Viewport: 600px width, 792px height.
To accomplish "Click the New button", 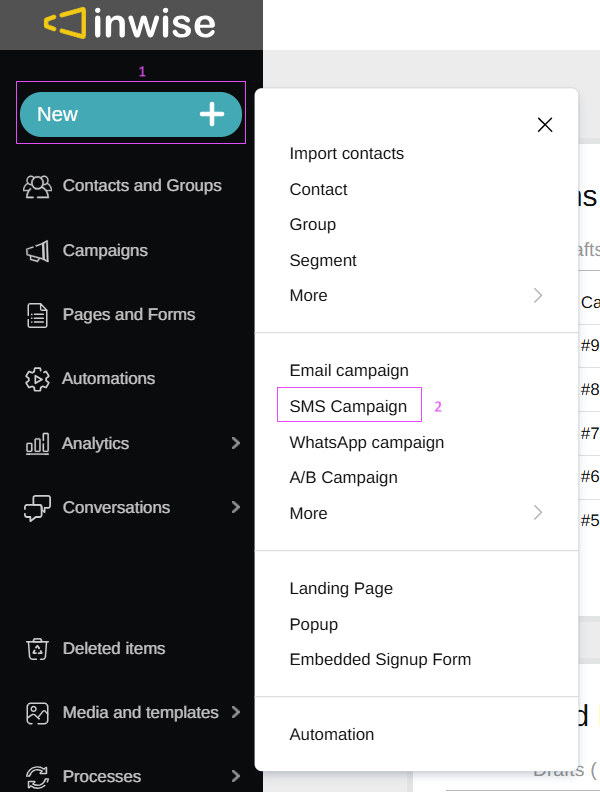I will [131, 114].
